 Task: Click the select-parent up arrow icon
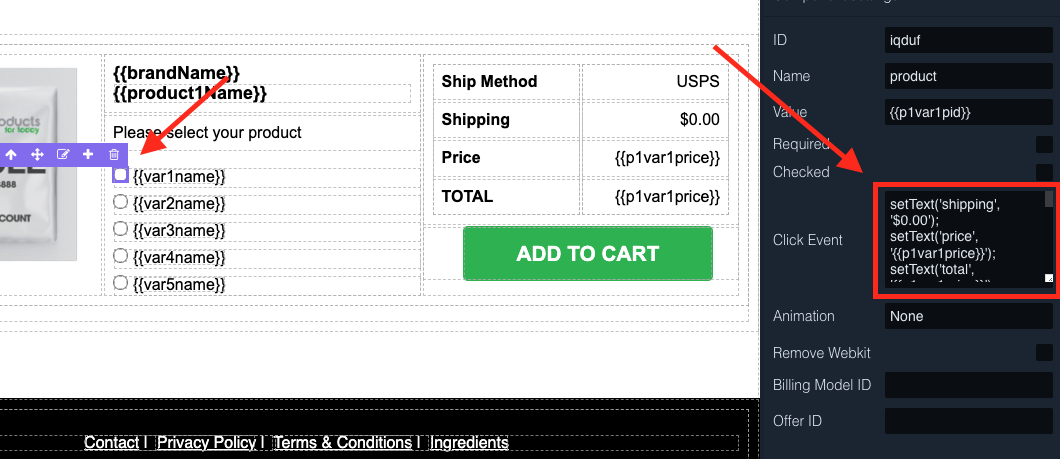[x=11, y=155]
